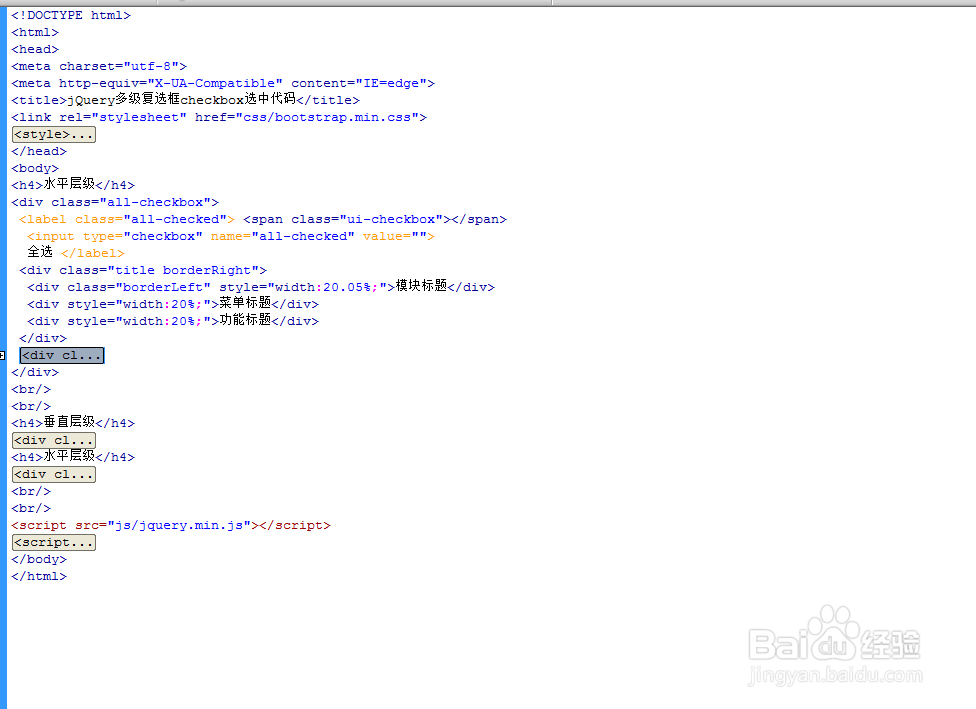The image size is (976, 709).
Task: Click the opening <html> tag line
Action: [x=35, y=32]
